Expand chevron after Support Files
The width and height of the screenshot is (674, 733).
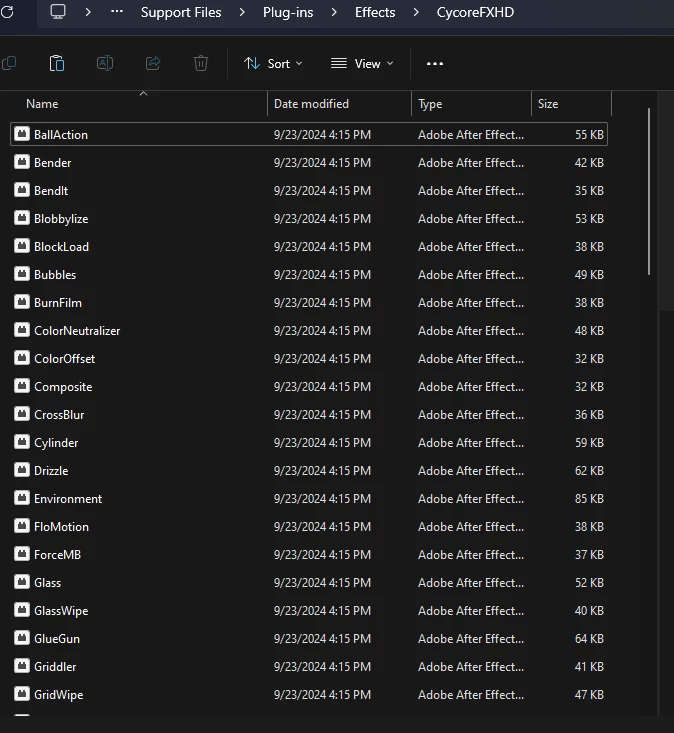click(x=242, y=12)
